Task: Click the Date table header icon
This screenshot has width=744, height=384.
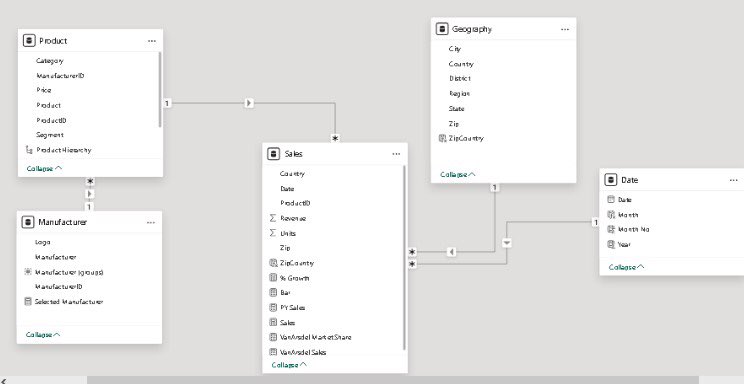Action: click(x=611, y=180)
